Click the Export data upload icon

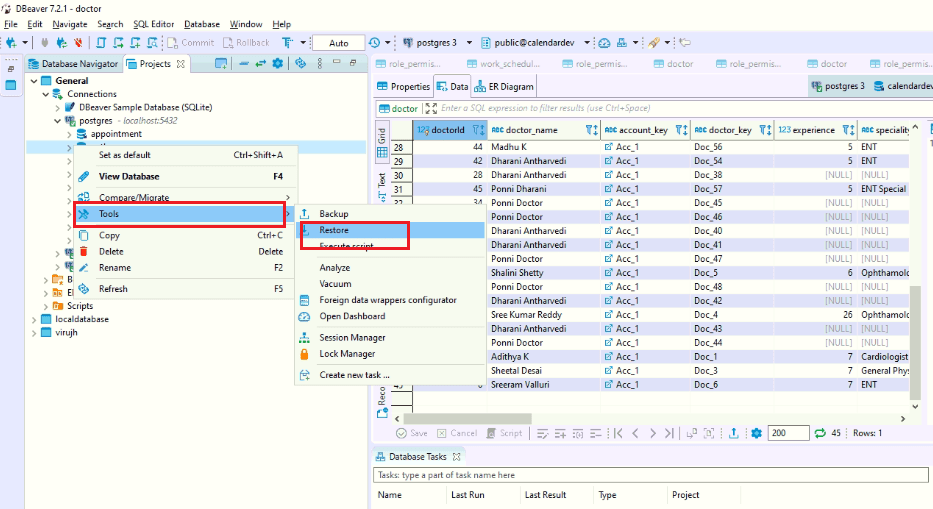734,433
